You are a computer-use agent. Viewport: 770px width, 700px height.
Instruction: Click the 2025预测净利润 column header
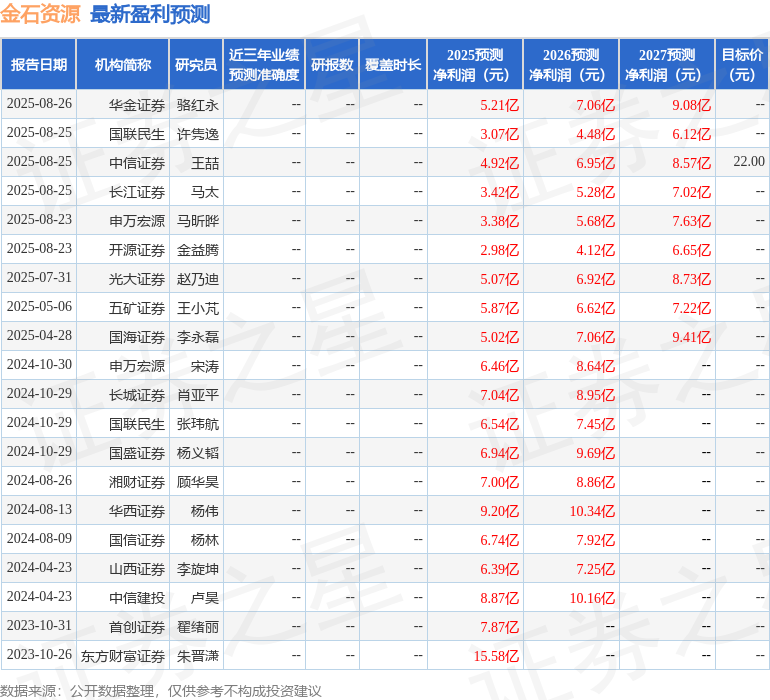475,64
